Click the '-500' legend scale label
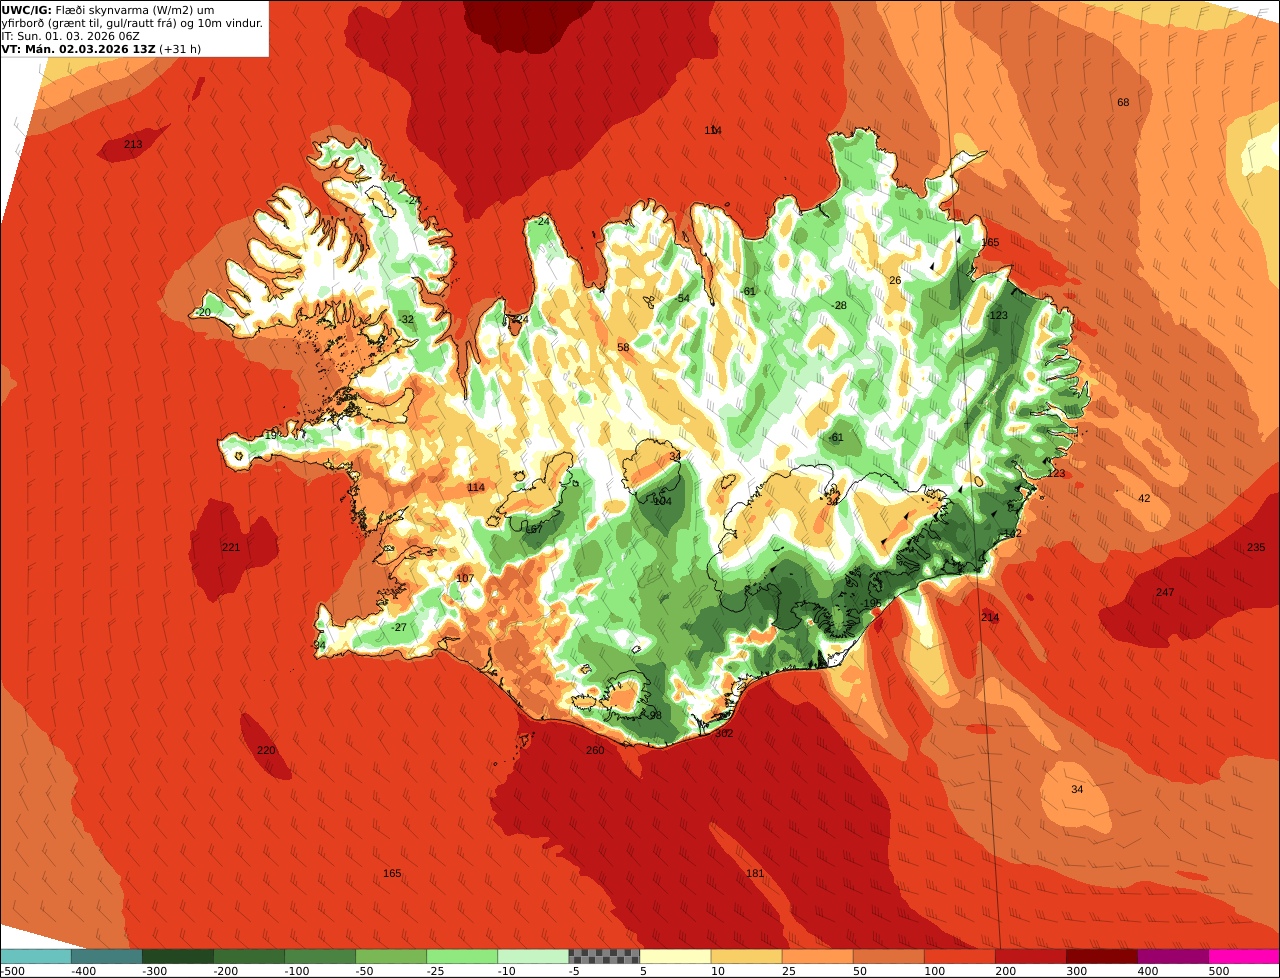Viewport: 1280px width, 978px height. pyautogui.click(x=11, y=971)
